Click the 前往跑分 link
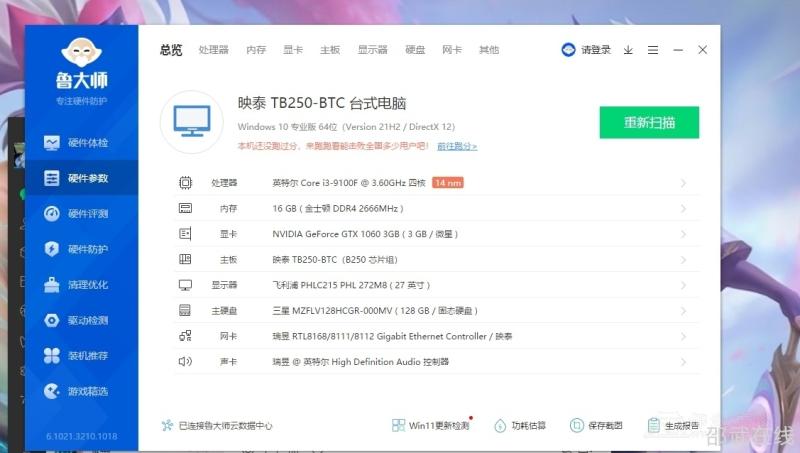 point(456,146)
